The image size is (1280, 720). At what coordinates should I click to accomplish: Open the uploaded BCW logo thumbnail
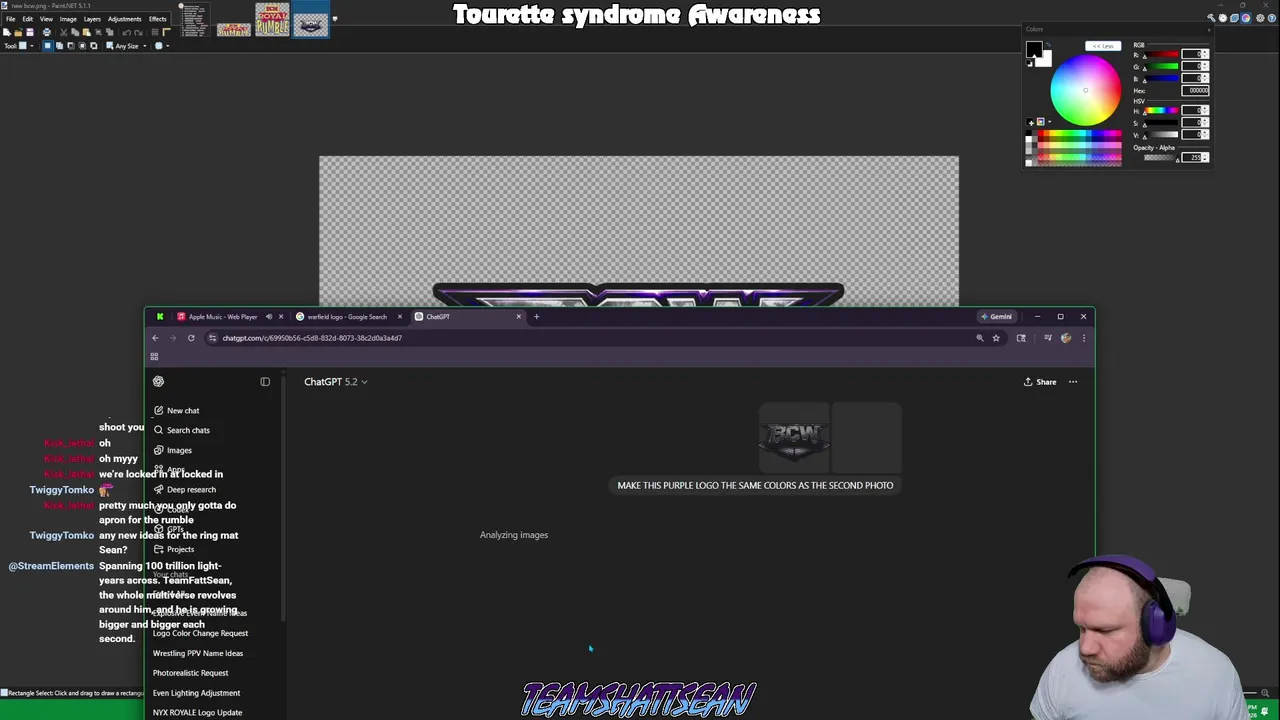tap(794, 438)
